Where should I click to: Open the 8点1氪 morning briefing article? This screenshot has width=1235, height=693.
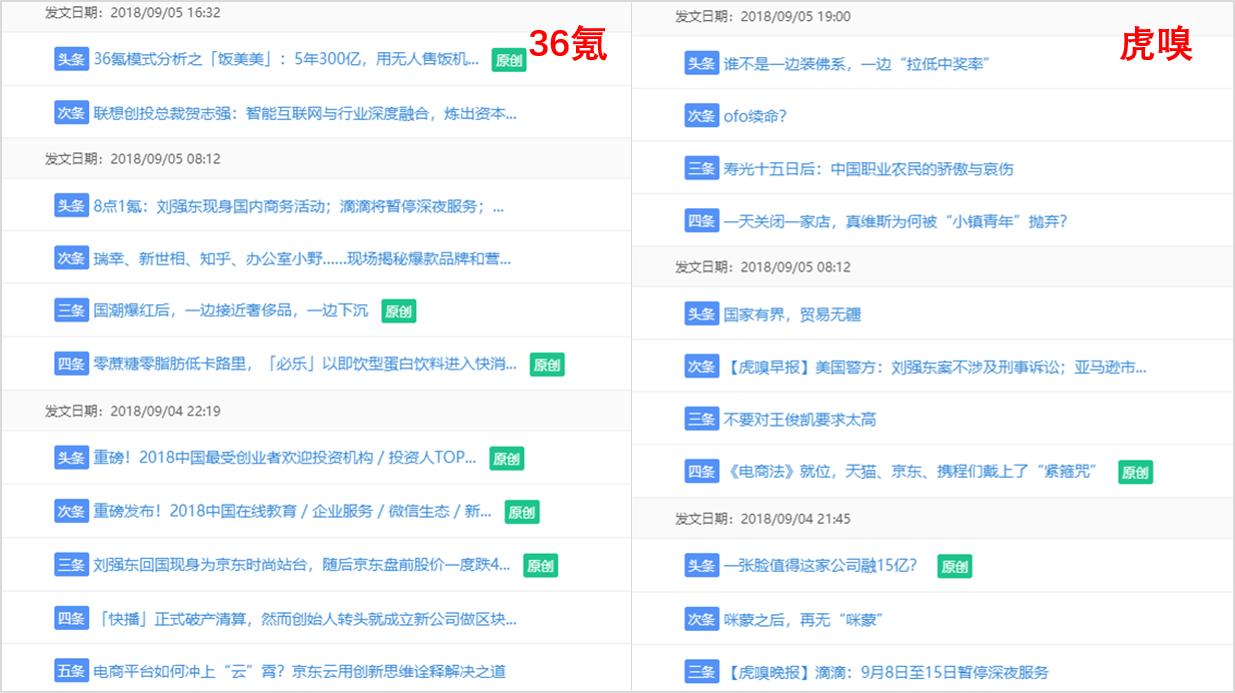pos(300,207)
